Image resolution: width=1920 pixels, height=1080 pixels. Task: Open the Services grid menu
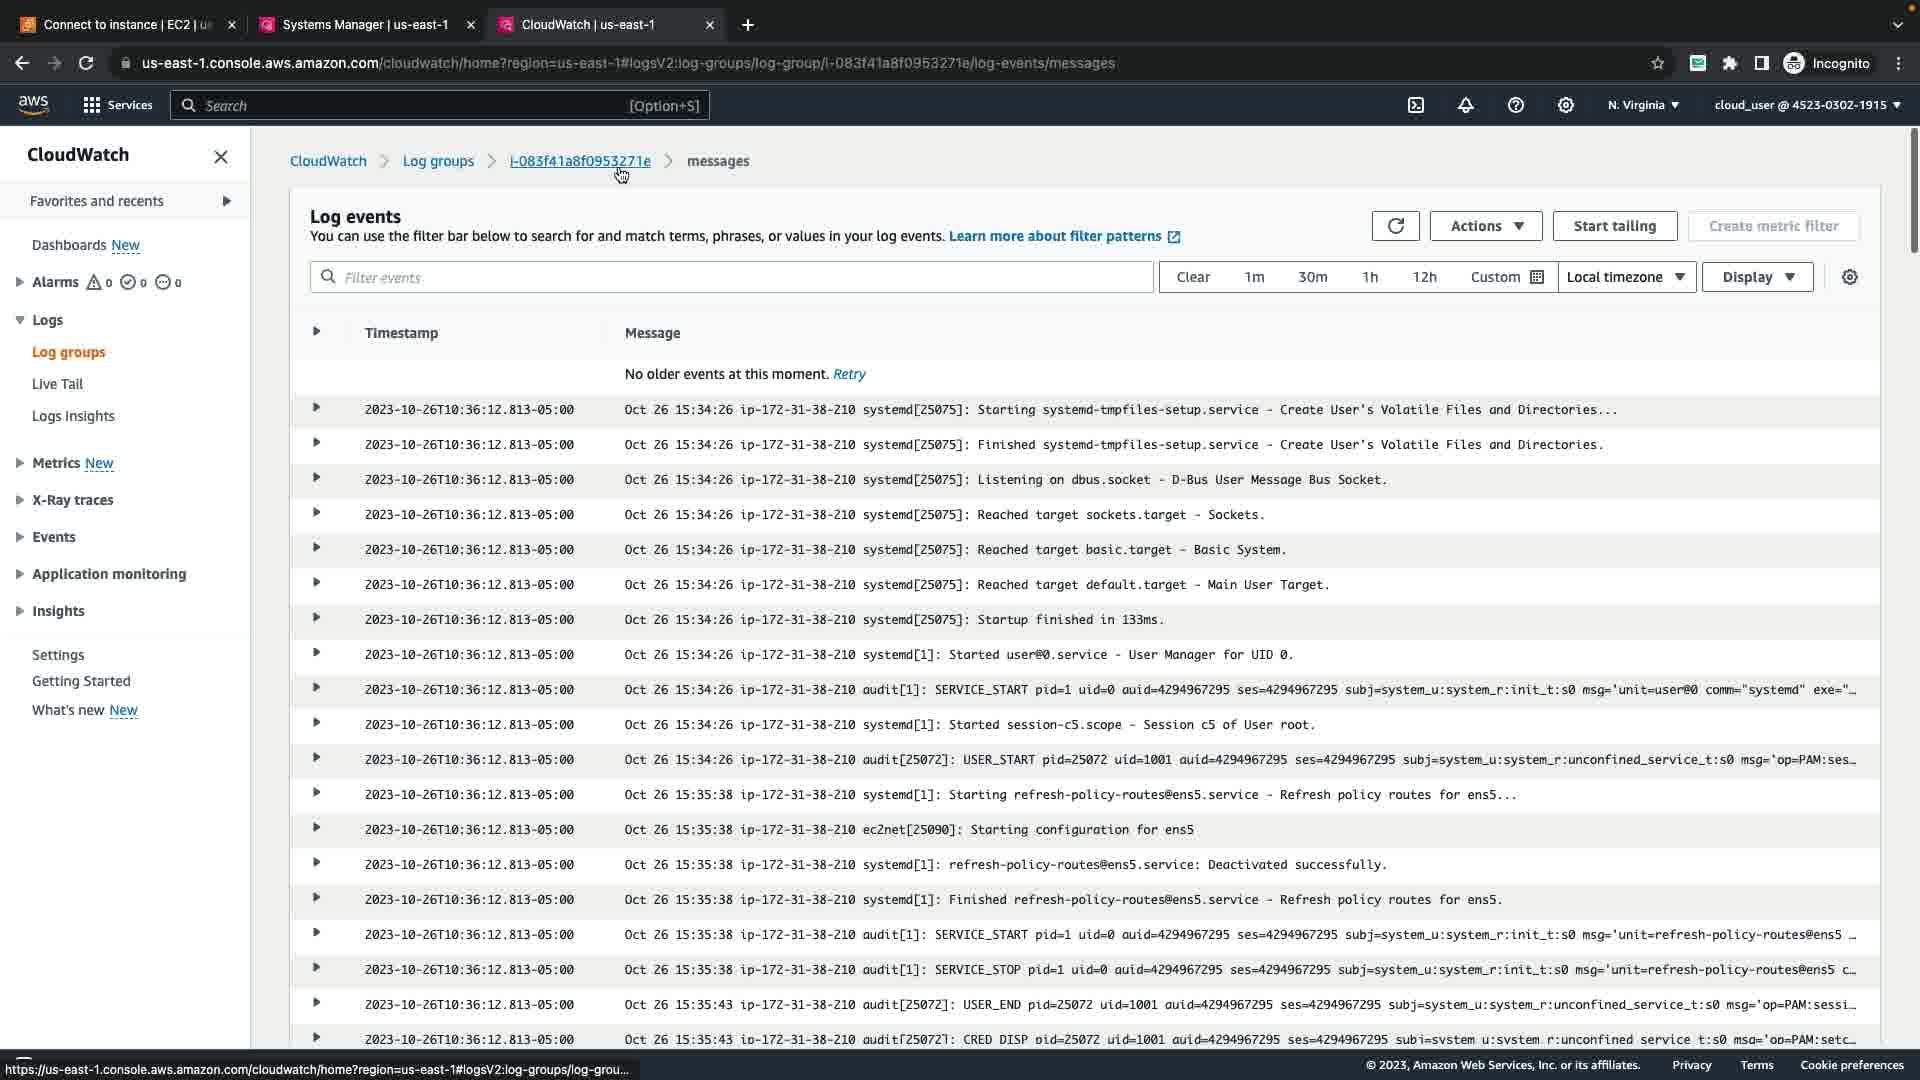tap(117, 105)
